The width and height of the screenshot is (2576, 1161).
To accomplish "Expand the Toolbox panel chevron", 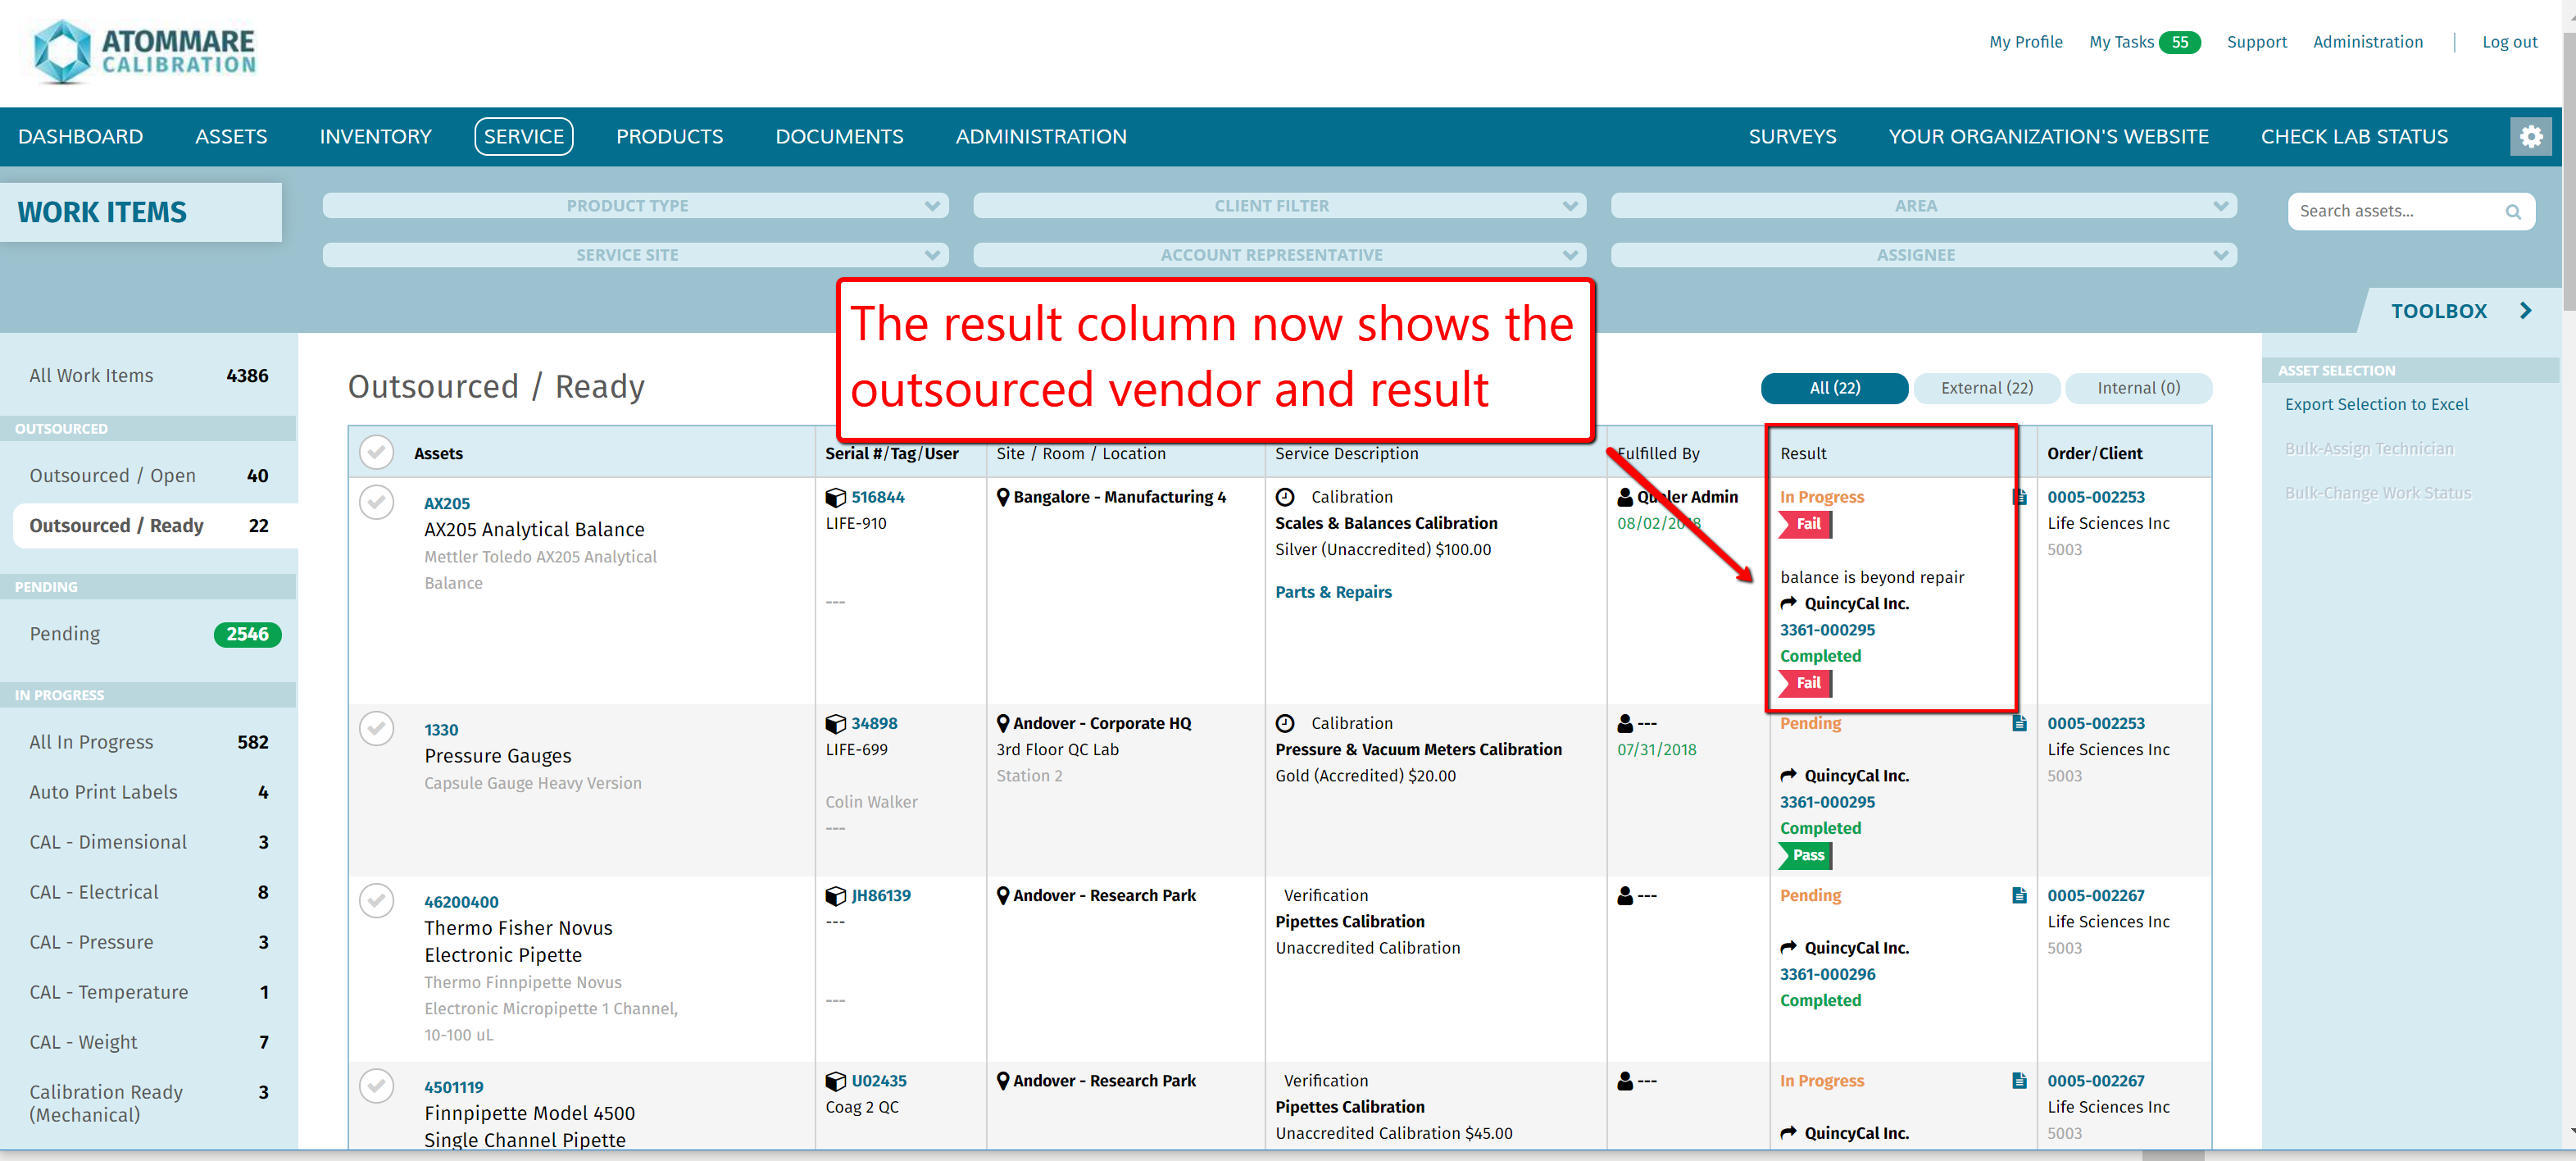I will point(2525,311).
